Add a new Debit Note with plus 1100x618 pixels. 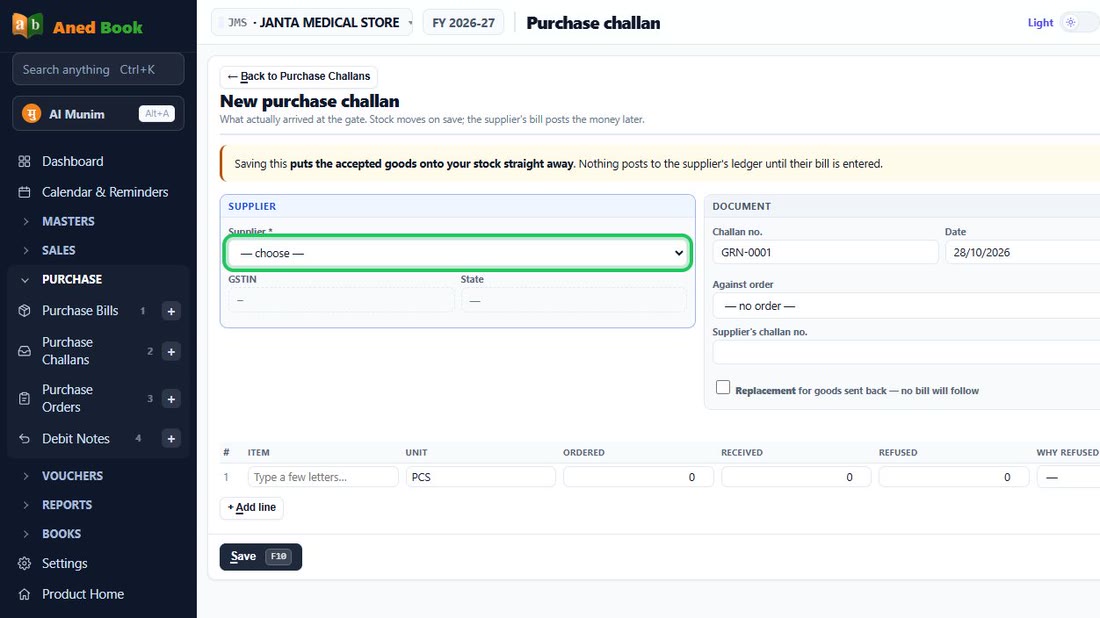coord(171,439)
